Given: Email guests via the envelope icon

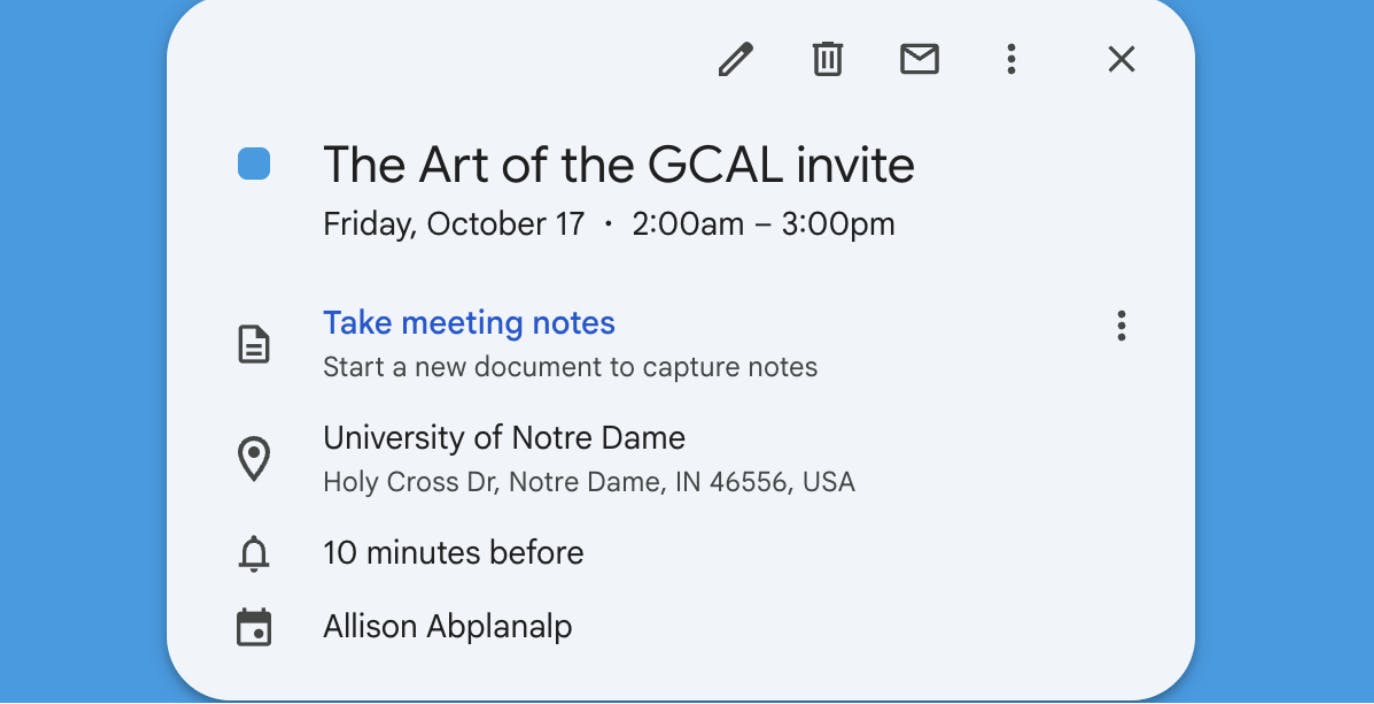Looking at the screenshot, I should [919, 60].
